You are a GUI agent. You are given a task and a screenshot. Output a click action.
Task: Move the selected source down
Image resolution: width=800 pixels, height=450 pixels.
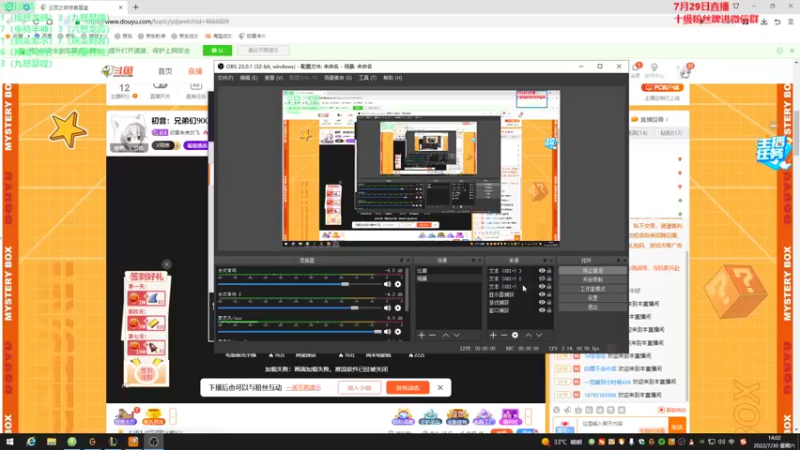tap(539, 335)
